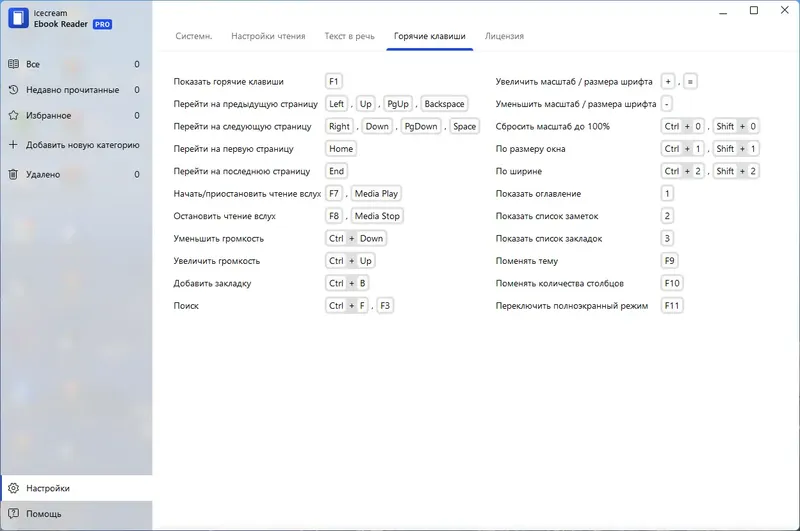Click the Показать горячие клавиши label
The image size is (800, 531).
click(228, 82)
